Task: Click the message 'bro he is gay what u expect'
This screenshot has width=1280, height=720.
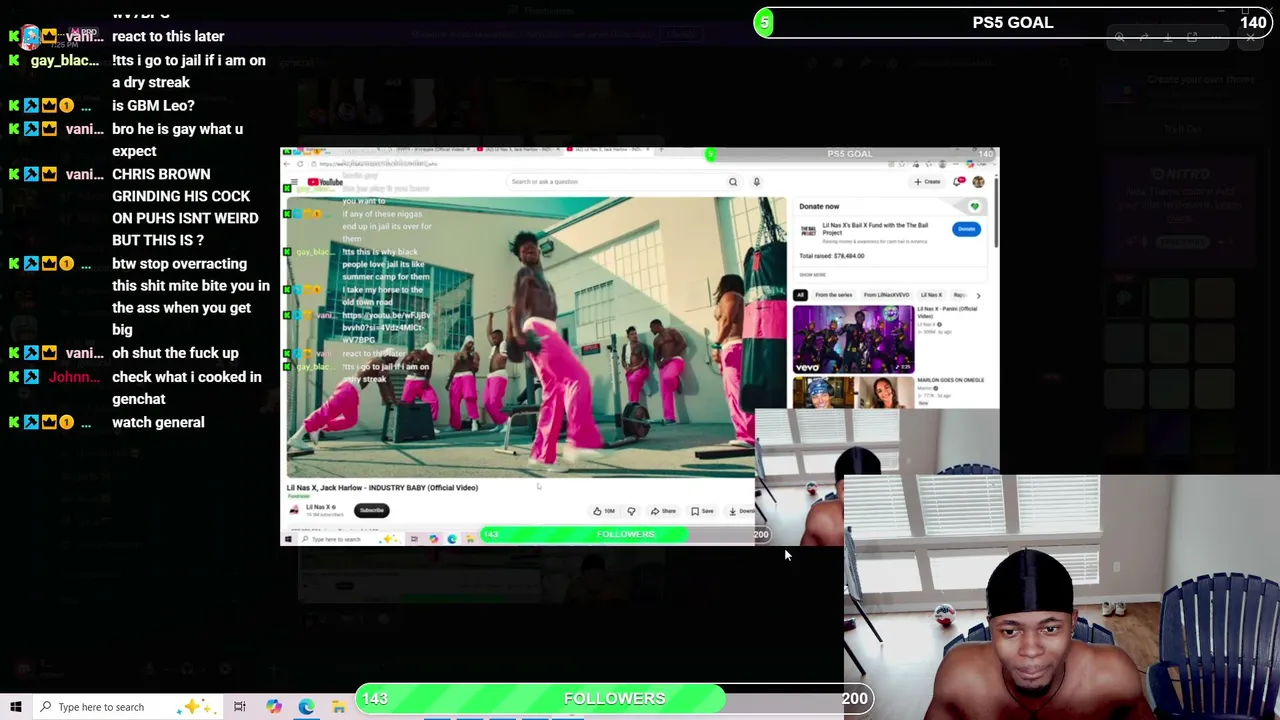Action: (x=178, y=140)
